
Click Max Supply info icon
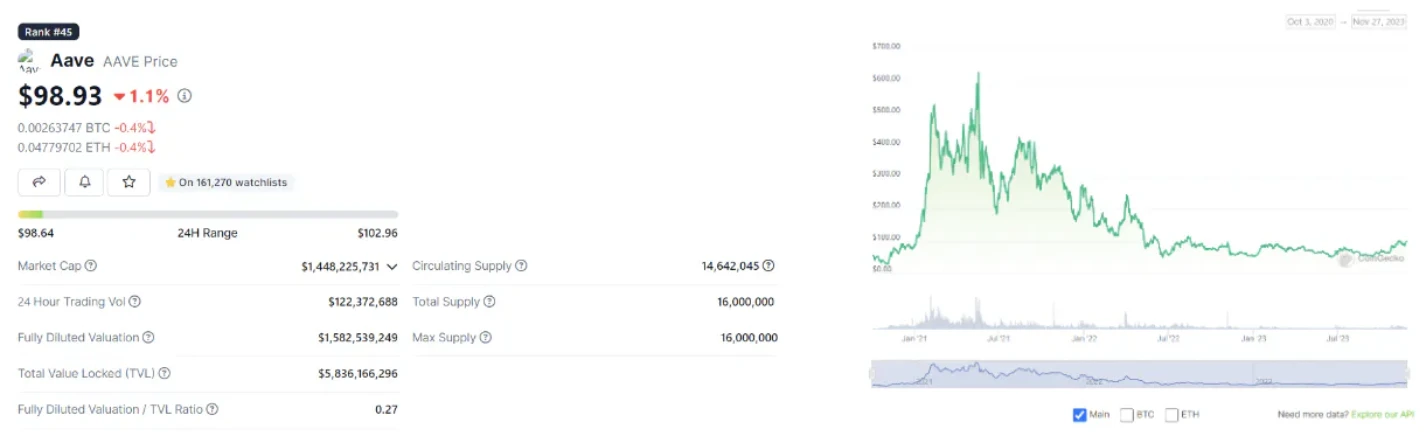click(x=485, y=338)
